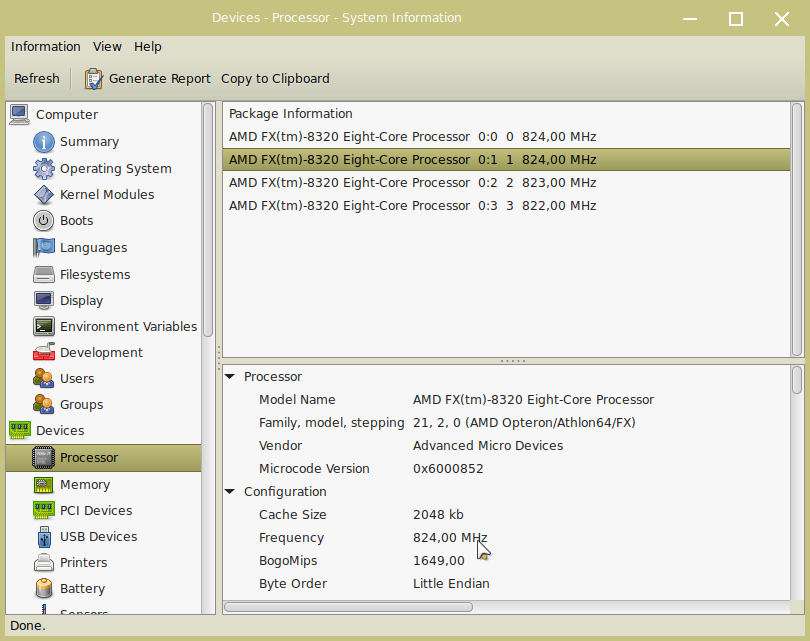
Task: Minimize the System Information window
Action: coord(690,19)
